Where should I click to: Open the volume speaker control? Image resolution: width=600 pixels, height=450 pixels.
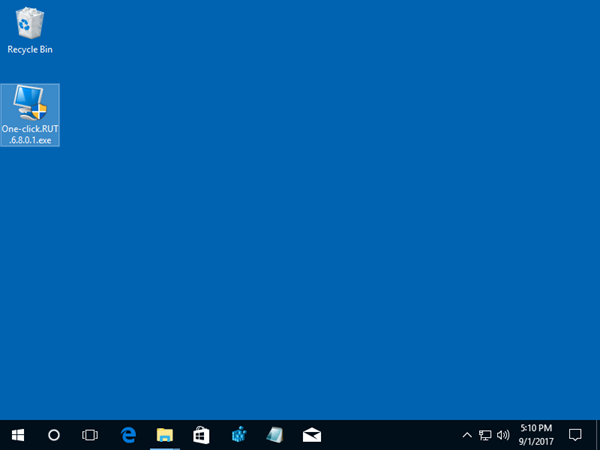502,435
